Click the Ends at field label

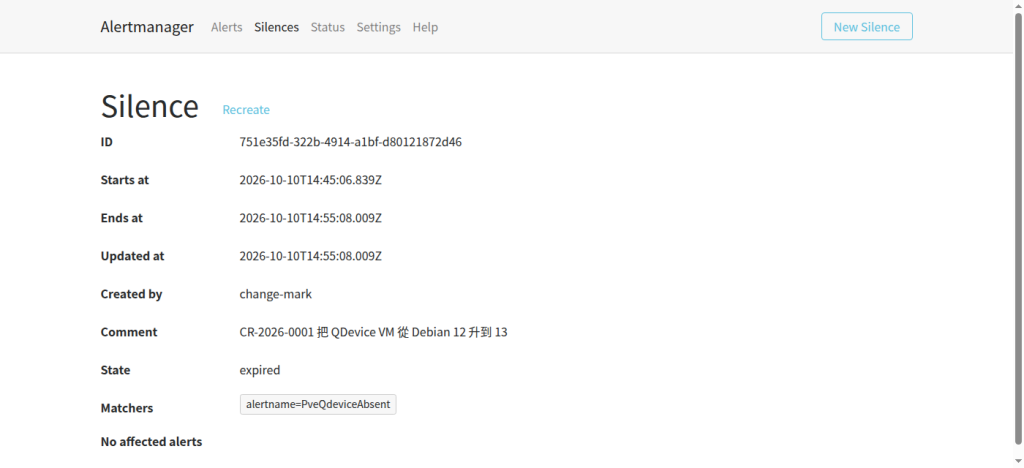[x=121, y=217]
